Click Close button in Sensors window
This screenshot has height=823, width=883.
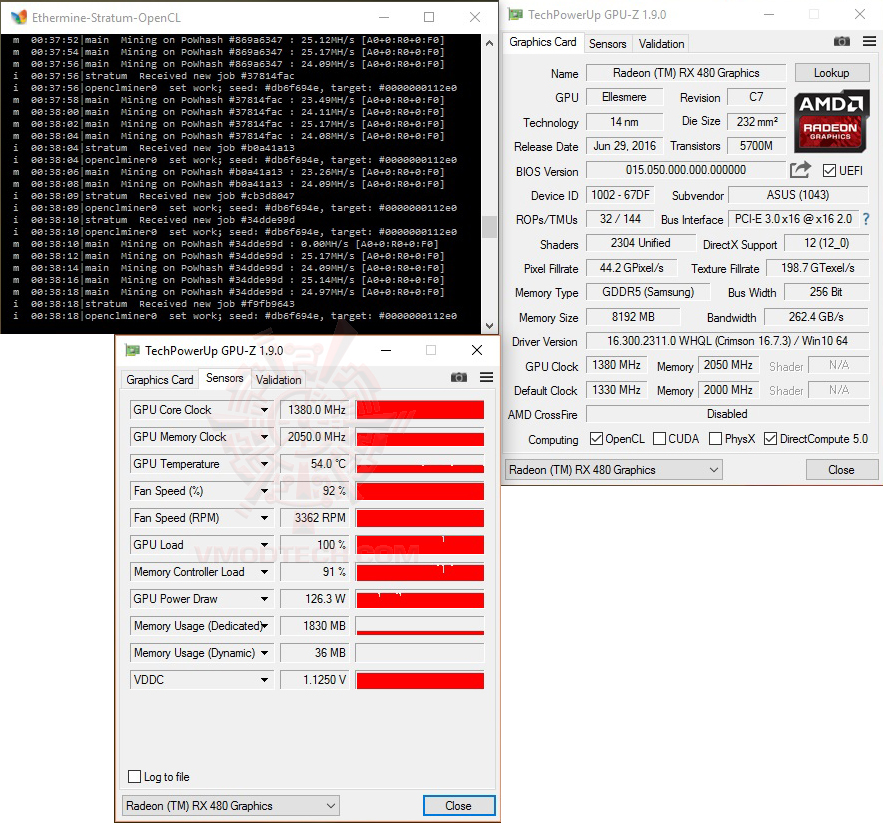[x=458, y=806]
